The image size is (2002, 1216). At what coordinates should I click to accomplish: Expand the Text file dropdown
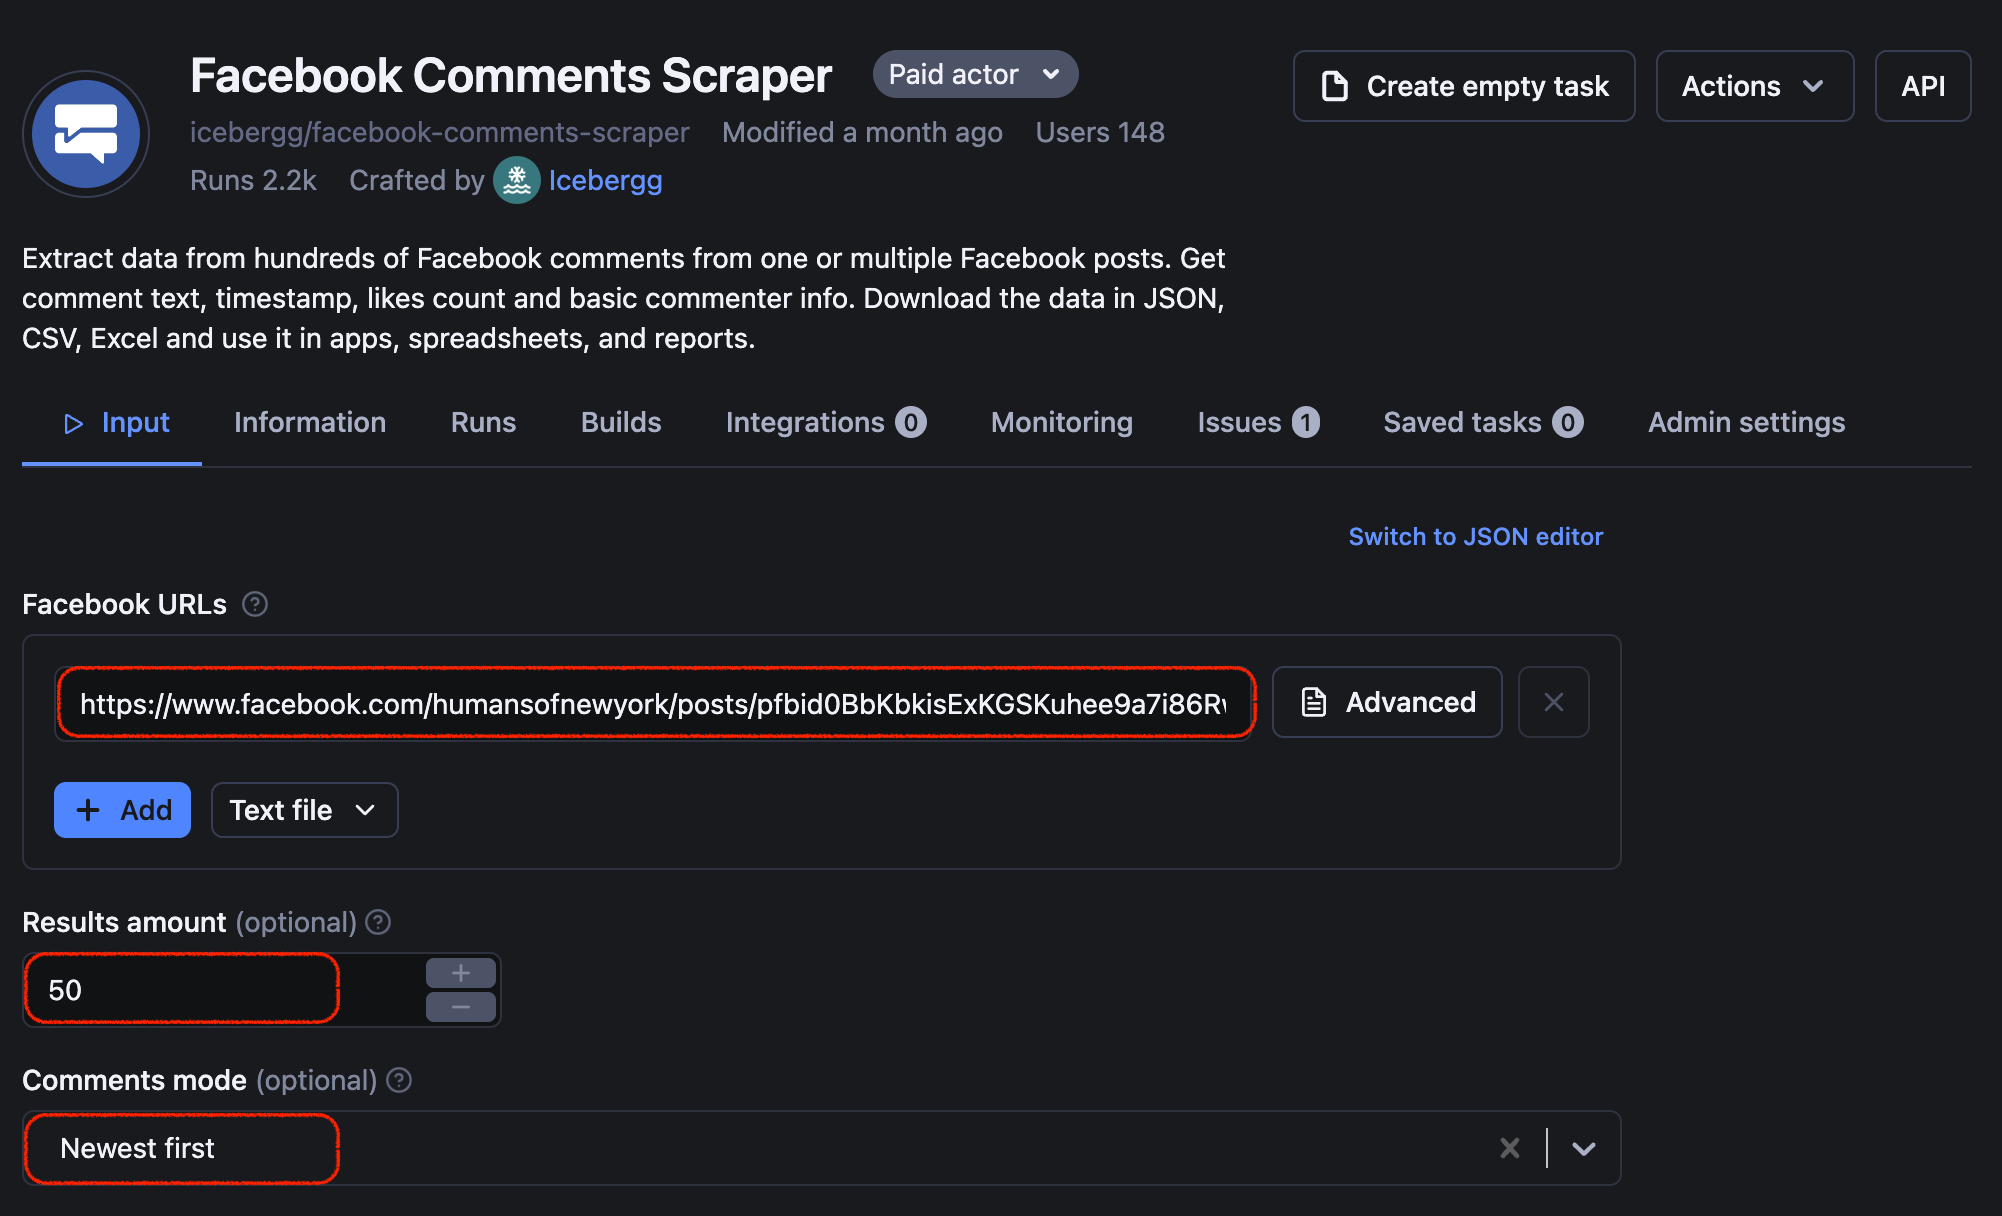pos(303,809)
